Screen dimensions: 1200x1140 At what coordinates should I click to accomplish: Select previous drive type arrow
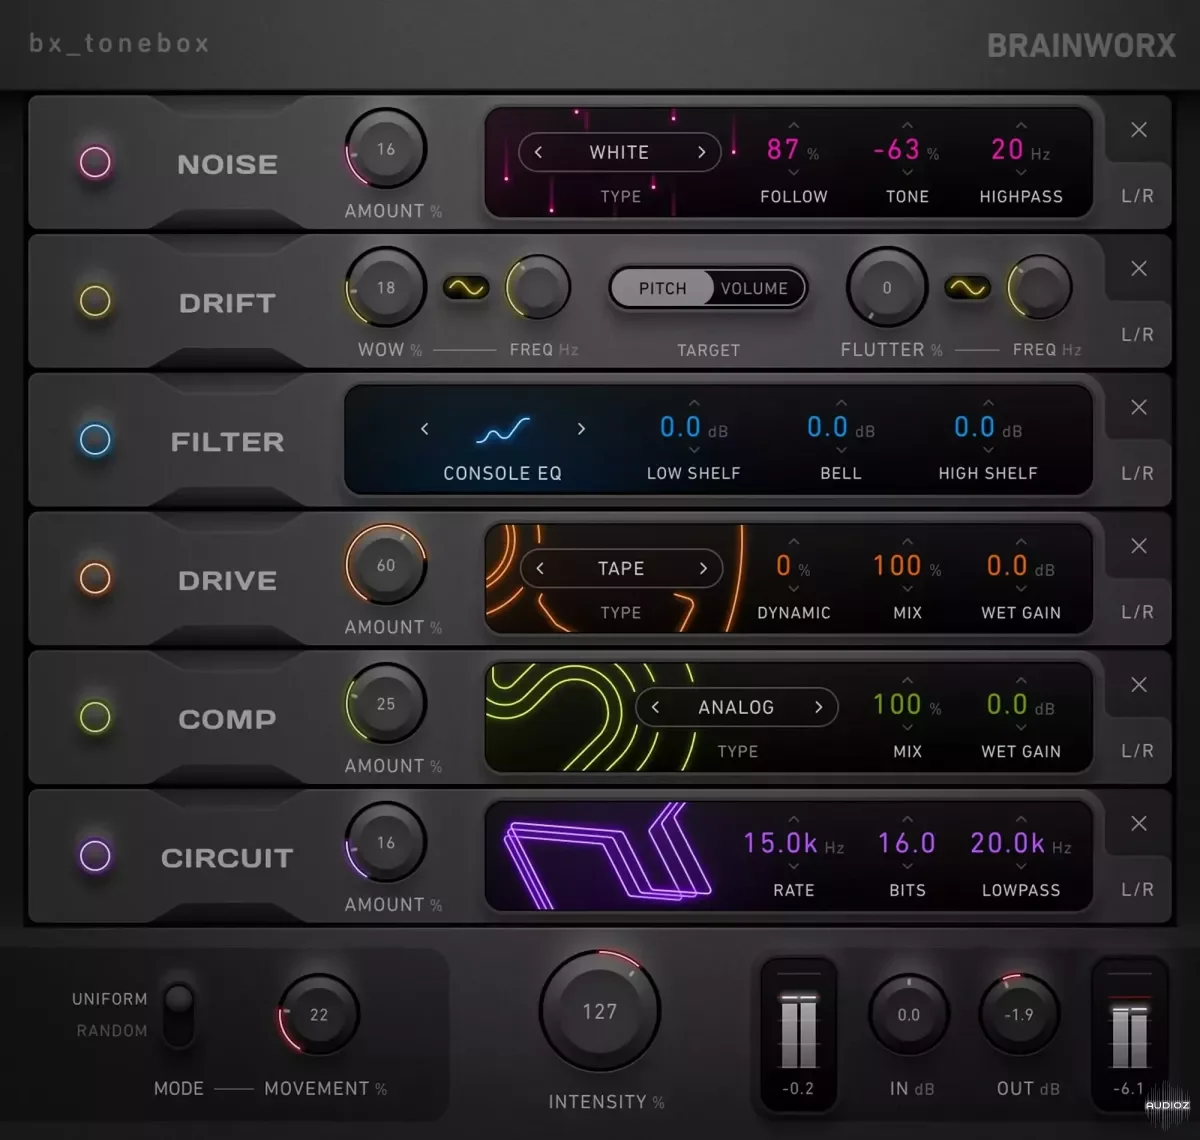click(540, 568)
